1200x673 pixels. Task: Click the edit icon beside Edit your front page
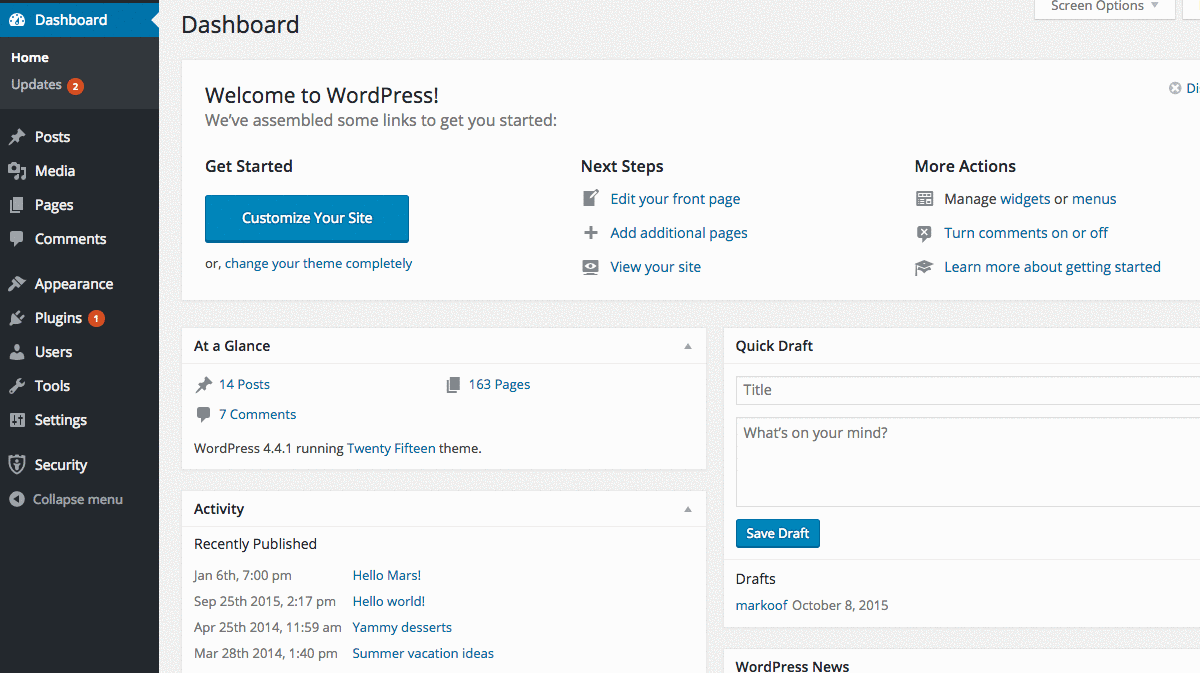tap(591, 198)
